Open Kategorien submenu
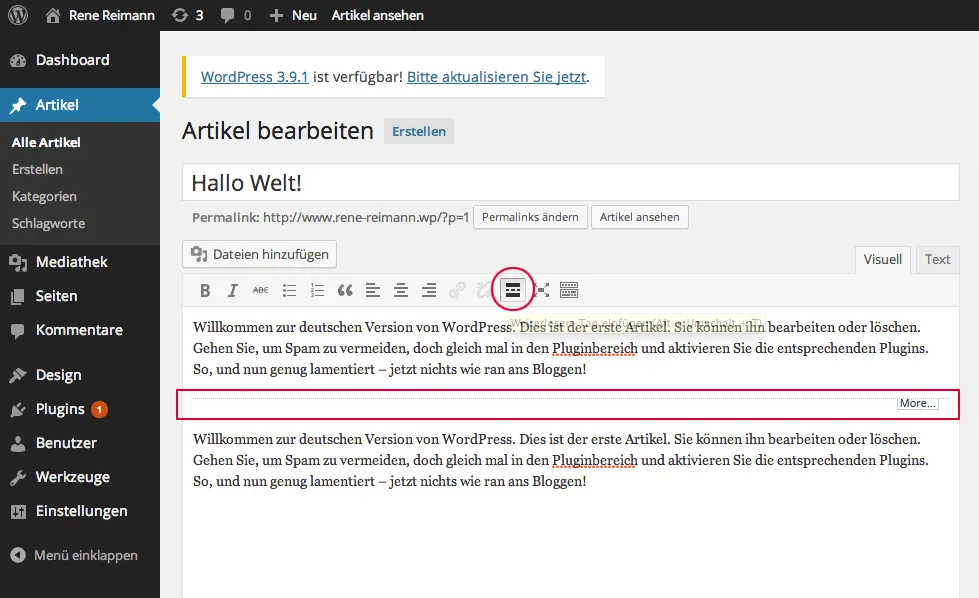The height and width of the screenshot is (598, 979). pyautogui.click(x=44, y=196)
